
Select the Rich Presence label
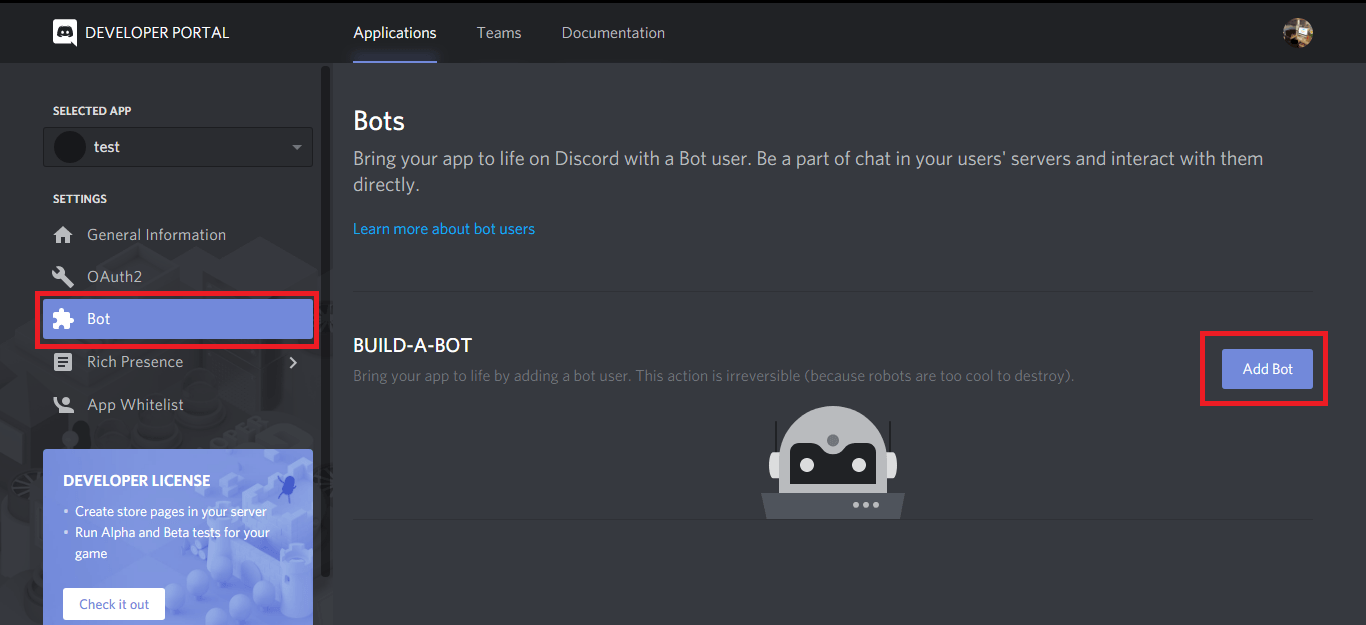[x=135, y=362]
